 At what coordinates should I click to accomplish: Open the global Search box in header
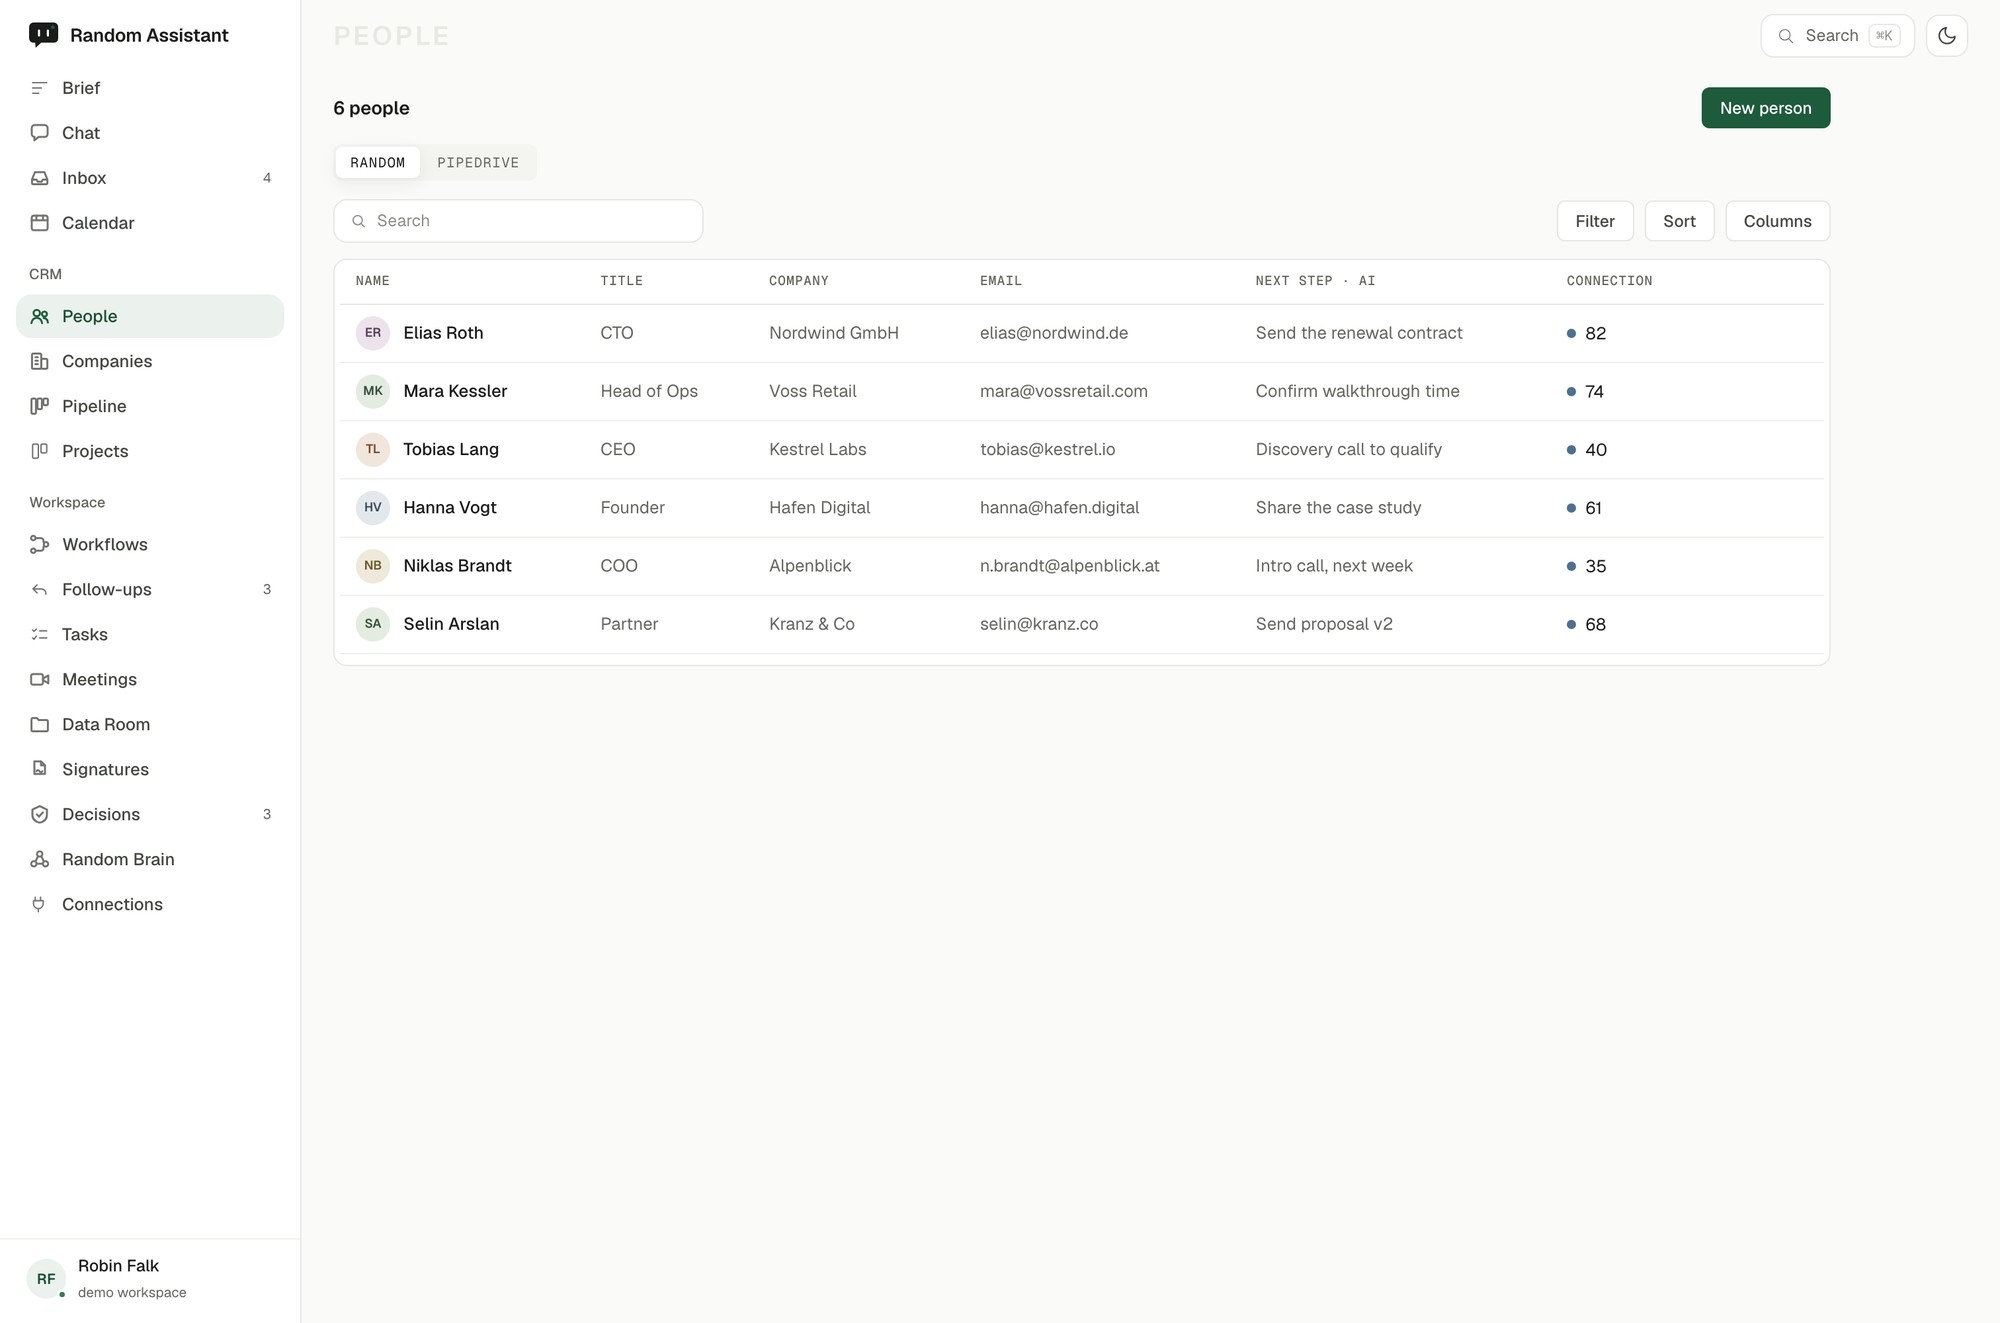coord(1837,36)
